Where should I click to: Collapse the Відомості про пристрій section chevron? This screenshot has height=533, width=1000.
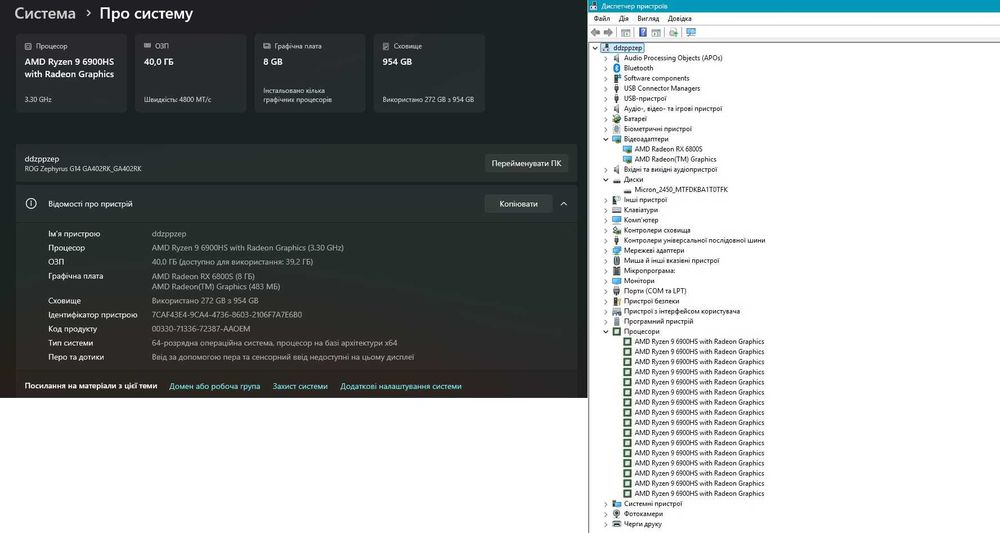564,204
